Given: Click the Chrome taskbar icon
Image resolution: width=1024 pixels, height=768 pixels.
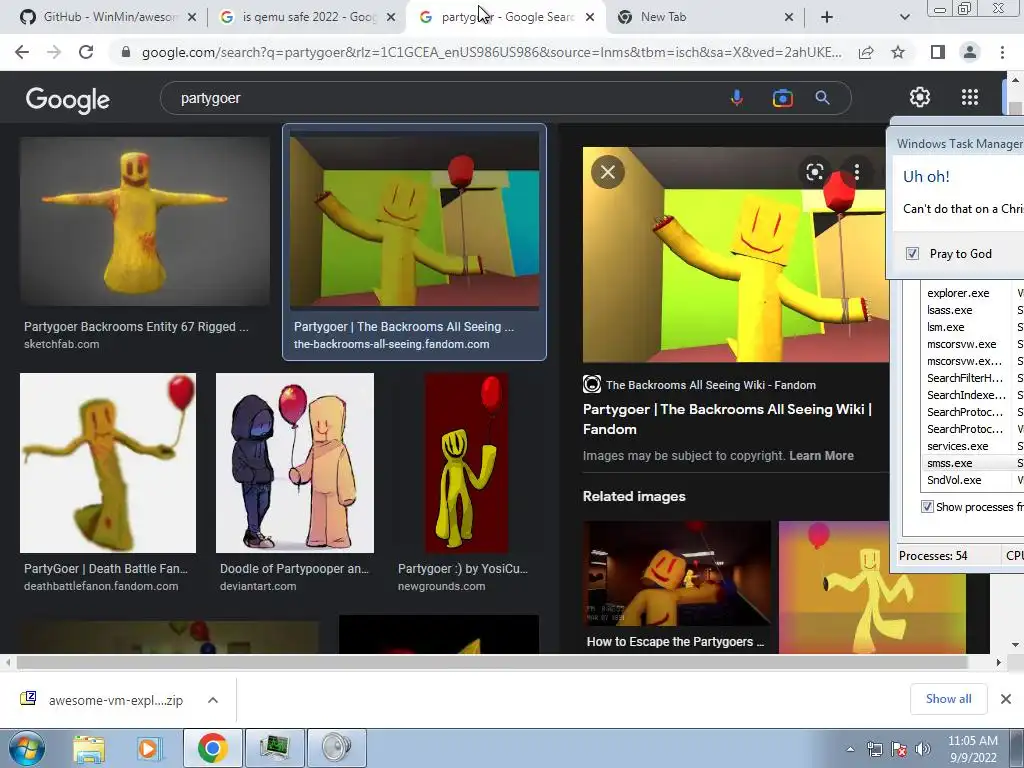Looking at the screenshot, I should [212, 748].
